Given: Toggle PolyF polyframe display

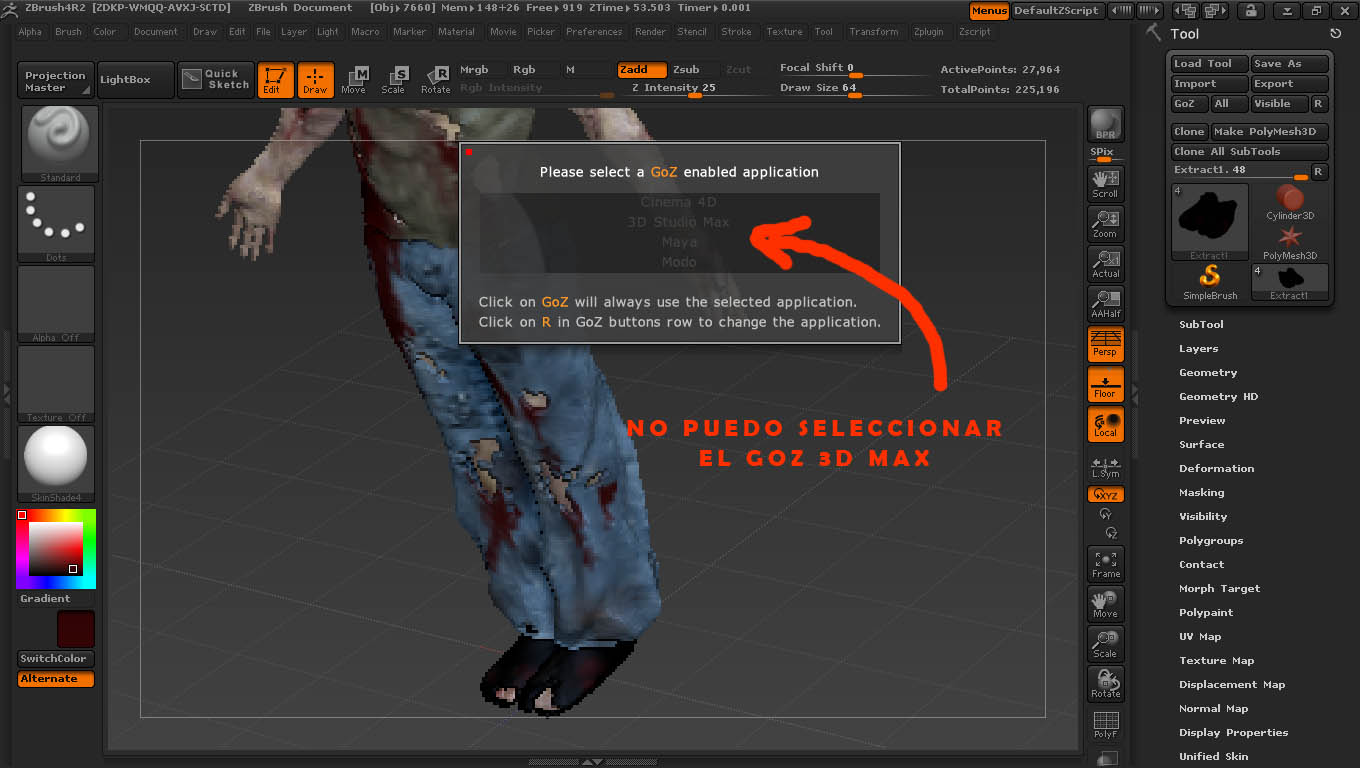Looking at the screenshot, I should tap(1105, 724).
